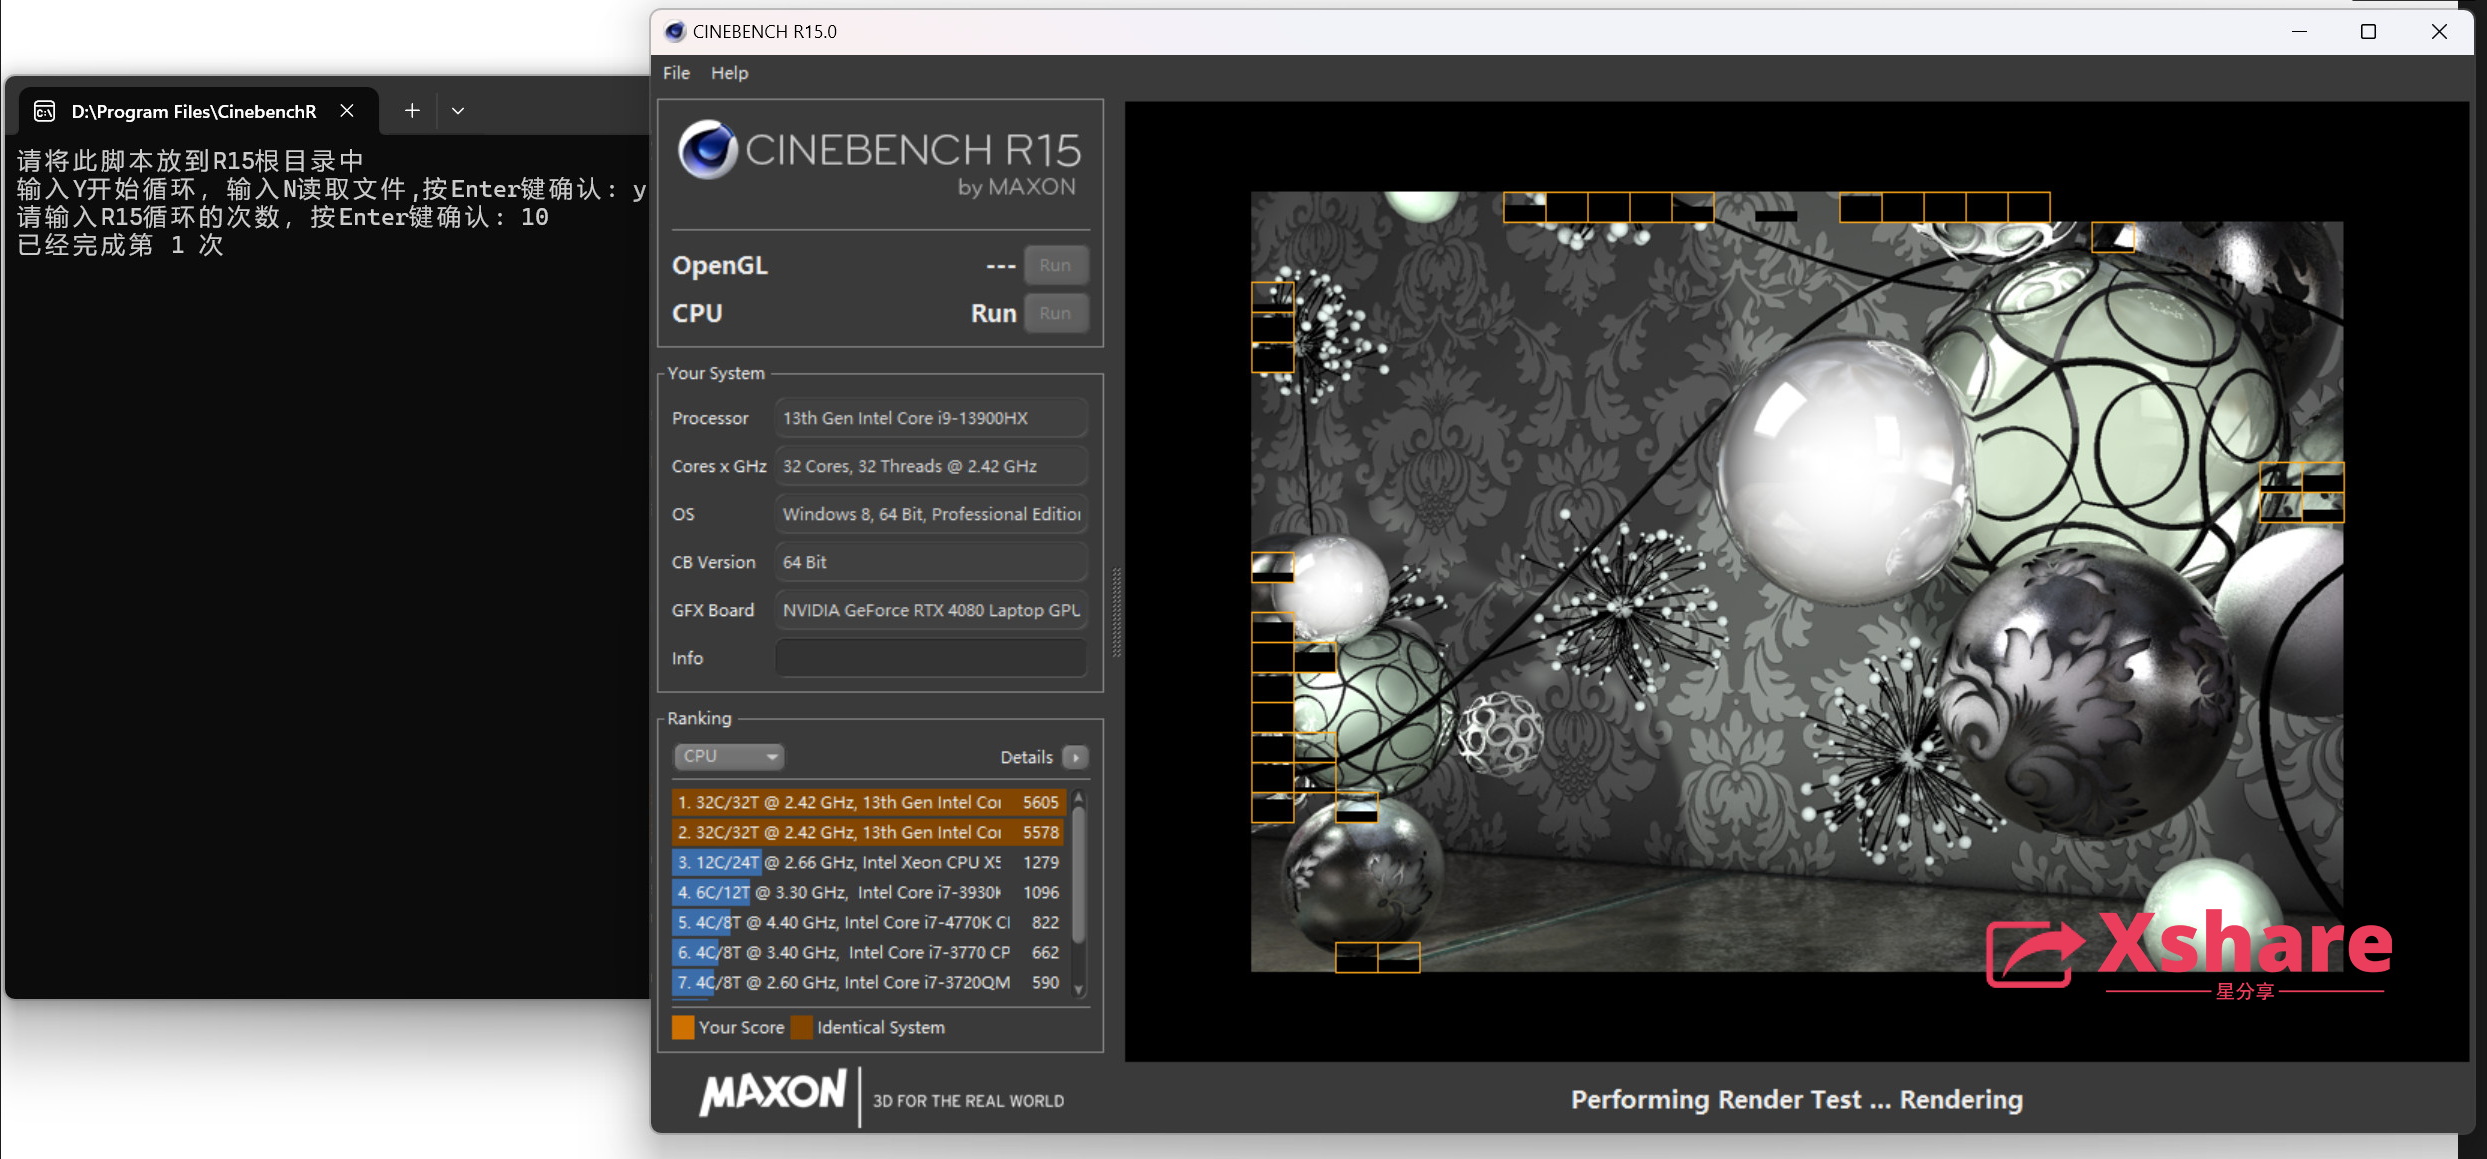The height and width of the screenshot is (1159, 2487).
Task: Select ranking row 1 with score 5605
Action: (868, 802)
